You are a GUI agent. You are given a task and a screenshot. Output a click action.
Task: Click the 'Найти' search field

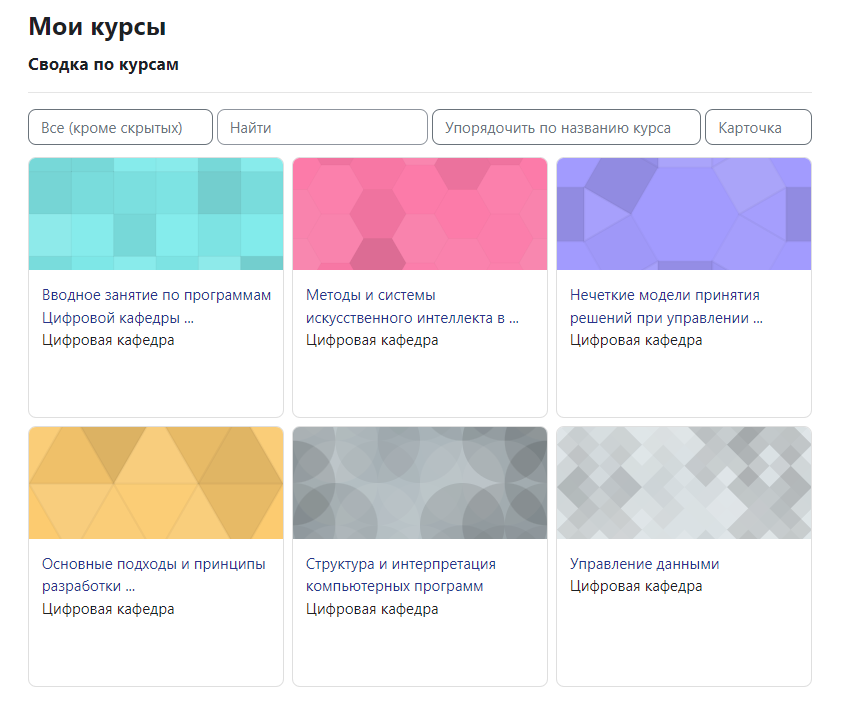click(322, 128)
